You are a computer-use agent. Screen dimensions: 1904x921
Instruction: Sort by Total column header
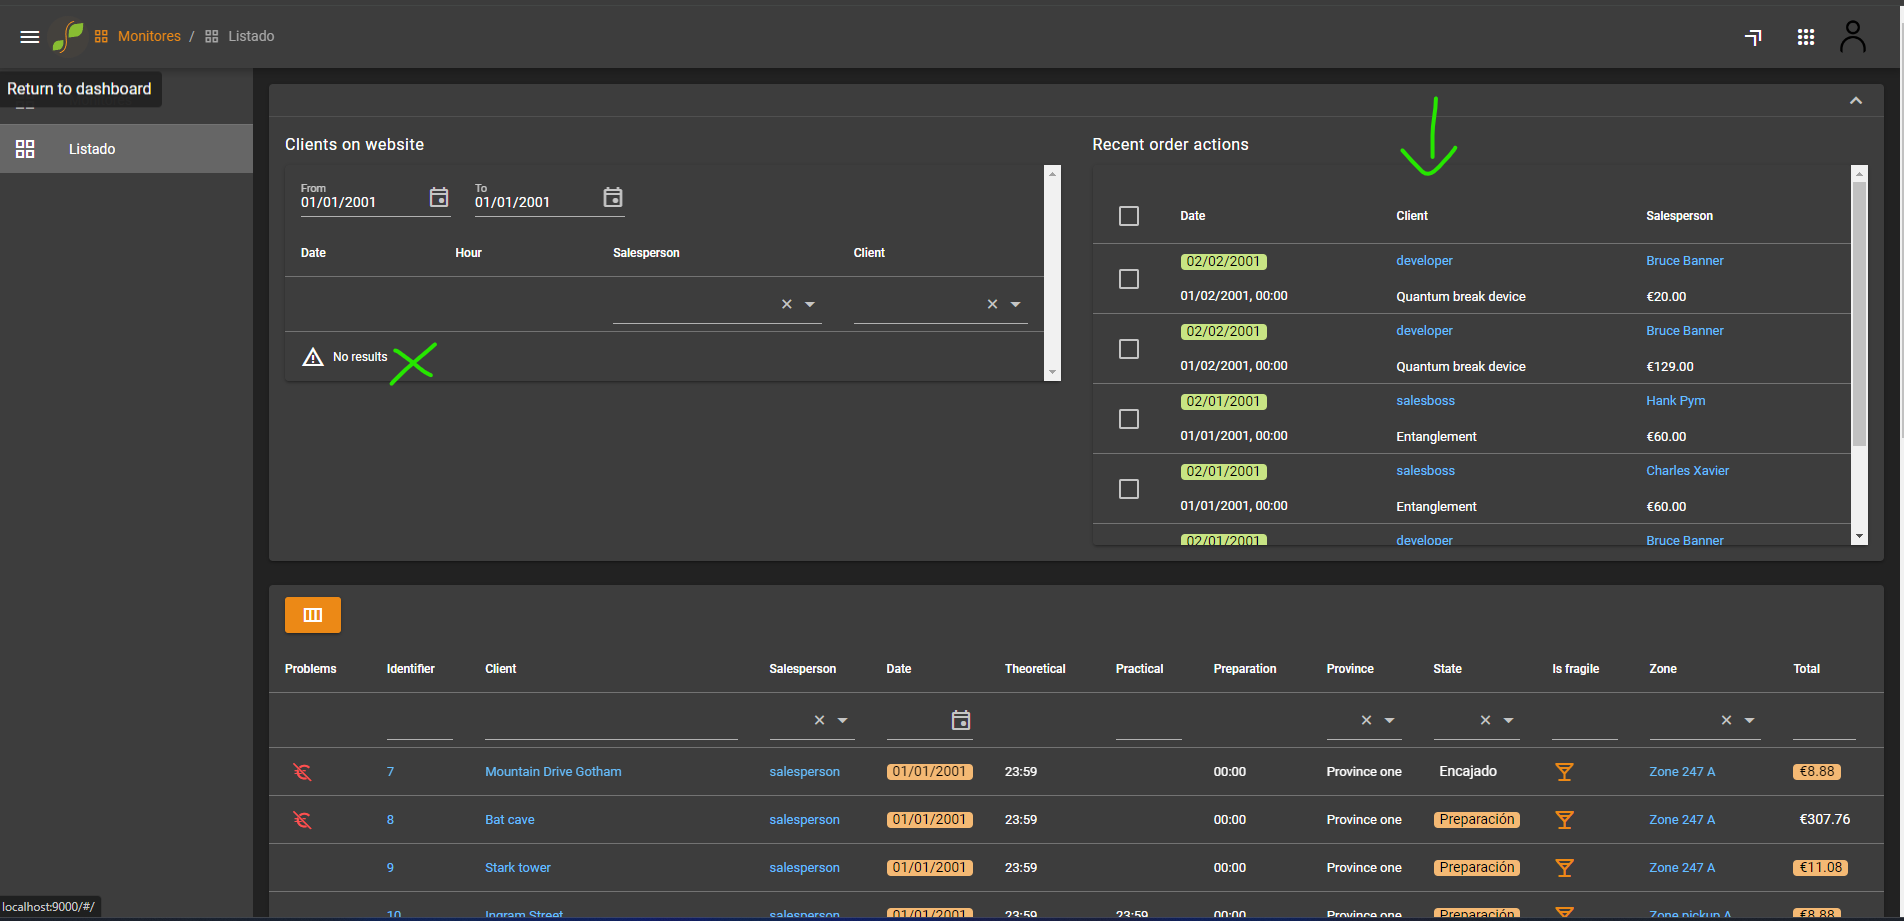tap(1807, 669)
